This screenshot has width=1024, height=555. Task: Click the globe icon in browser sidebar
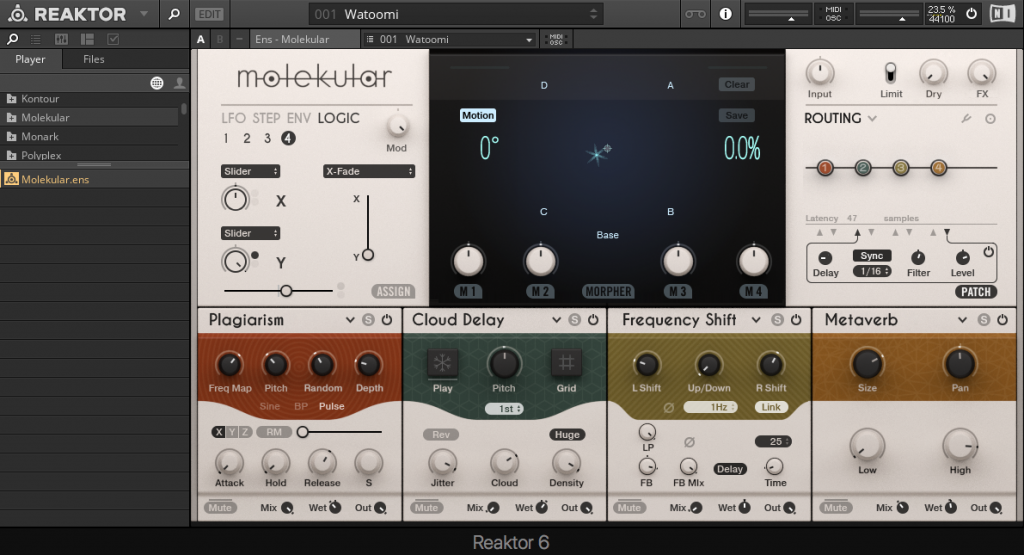point(157,83)
